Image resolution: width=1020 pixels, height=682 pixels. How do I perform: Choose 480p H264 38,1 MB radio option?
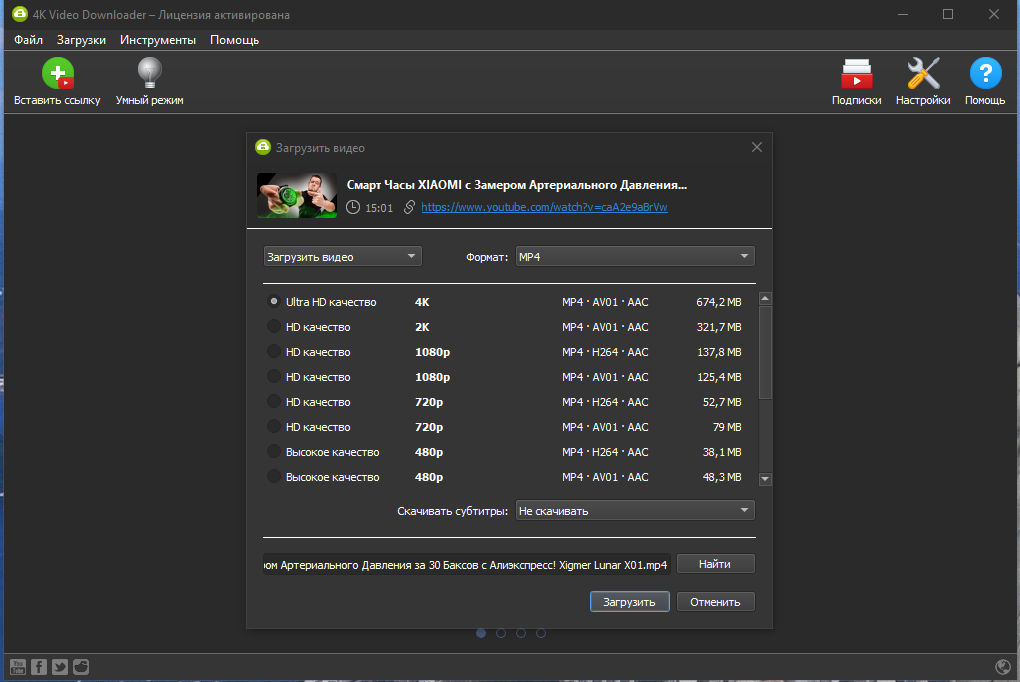point(274,452)
